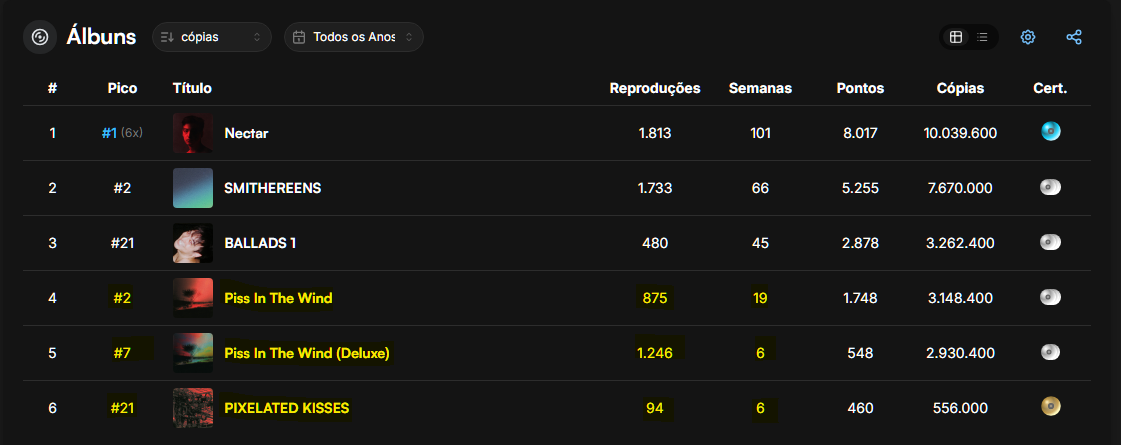Click the SMITHEREENS album cover thumbnail
Viewport: 1121px width, 445px height.
tap(193, 188)
